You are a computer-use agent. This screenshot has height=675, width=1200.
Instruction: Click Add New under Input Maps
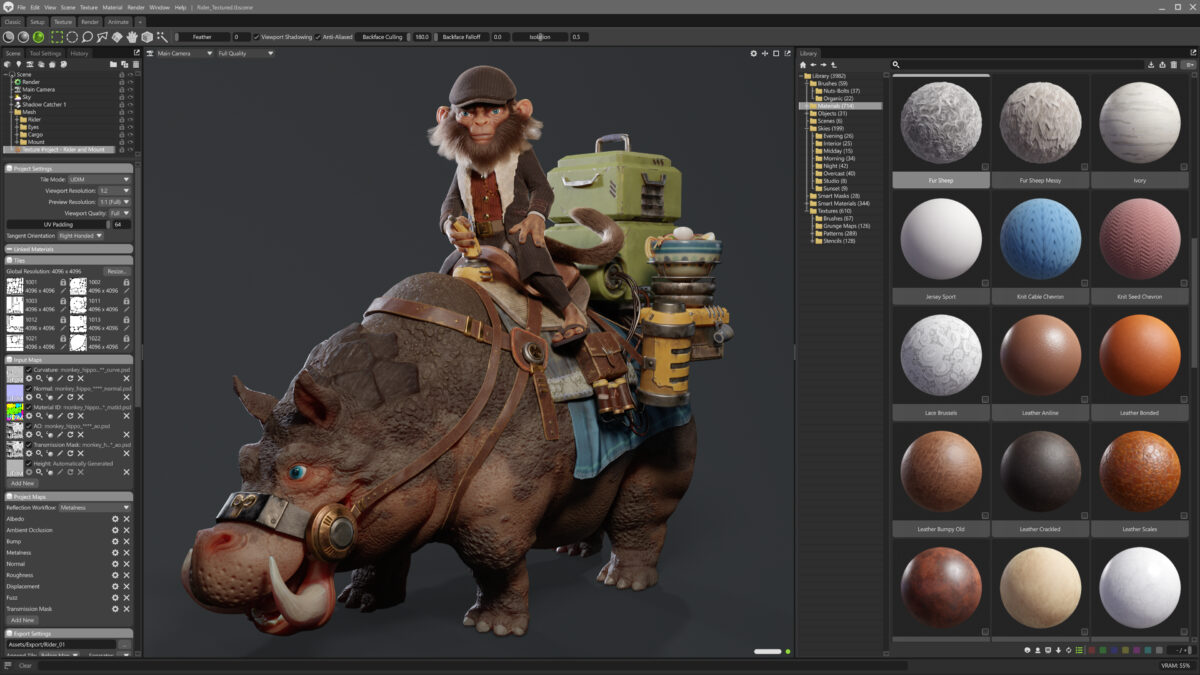22,483
